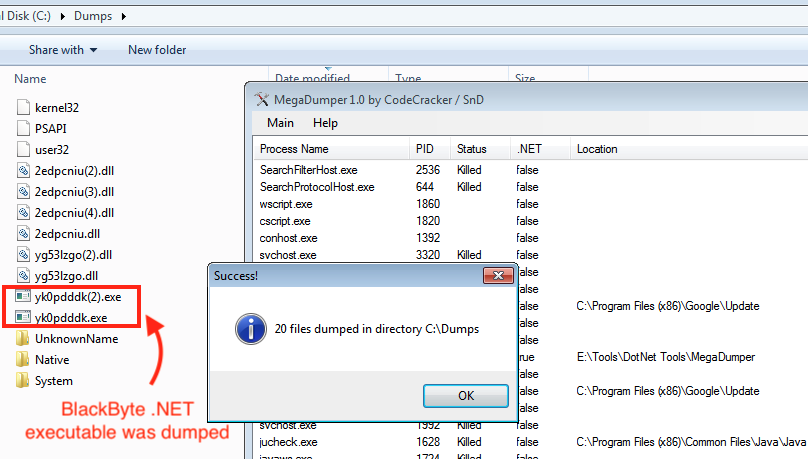
Task: Open the Share with dropdown
Action: pyautogui.click(x=63, y=50)
